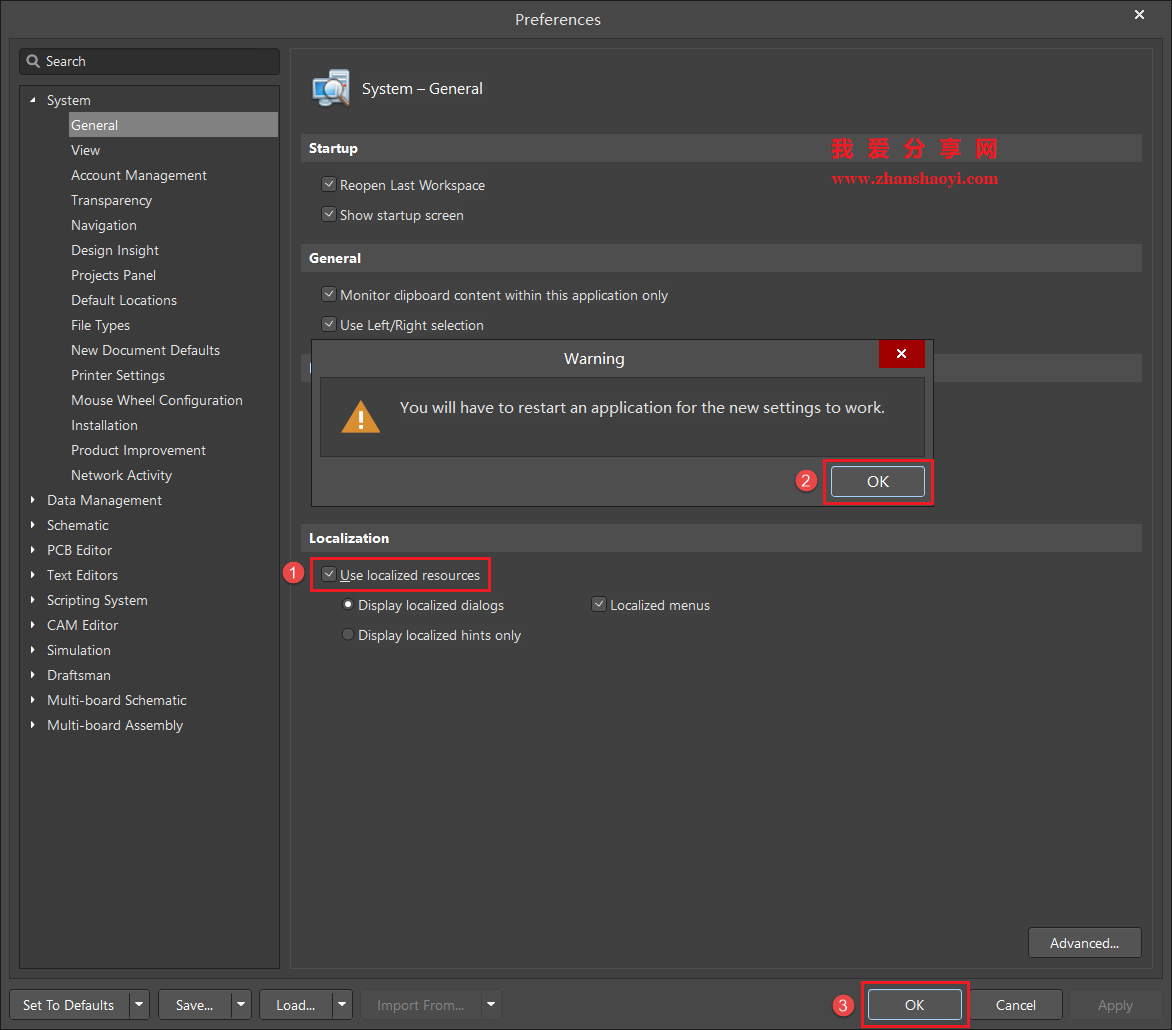Click the search magnifier icon
Image resolution: width=1172 pixels, height=1030 pixels.
(33, 61)
